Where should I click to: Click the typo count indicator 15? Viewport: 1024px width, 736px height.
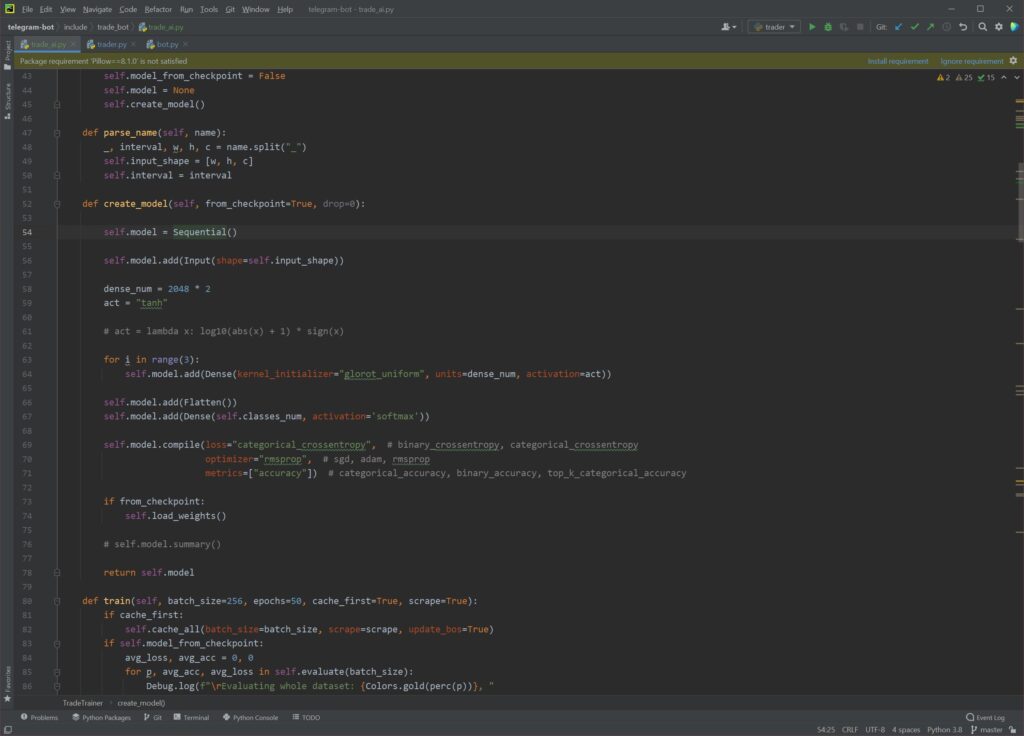[x=986, y=77]
